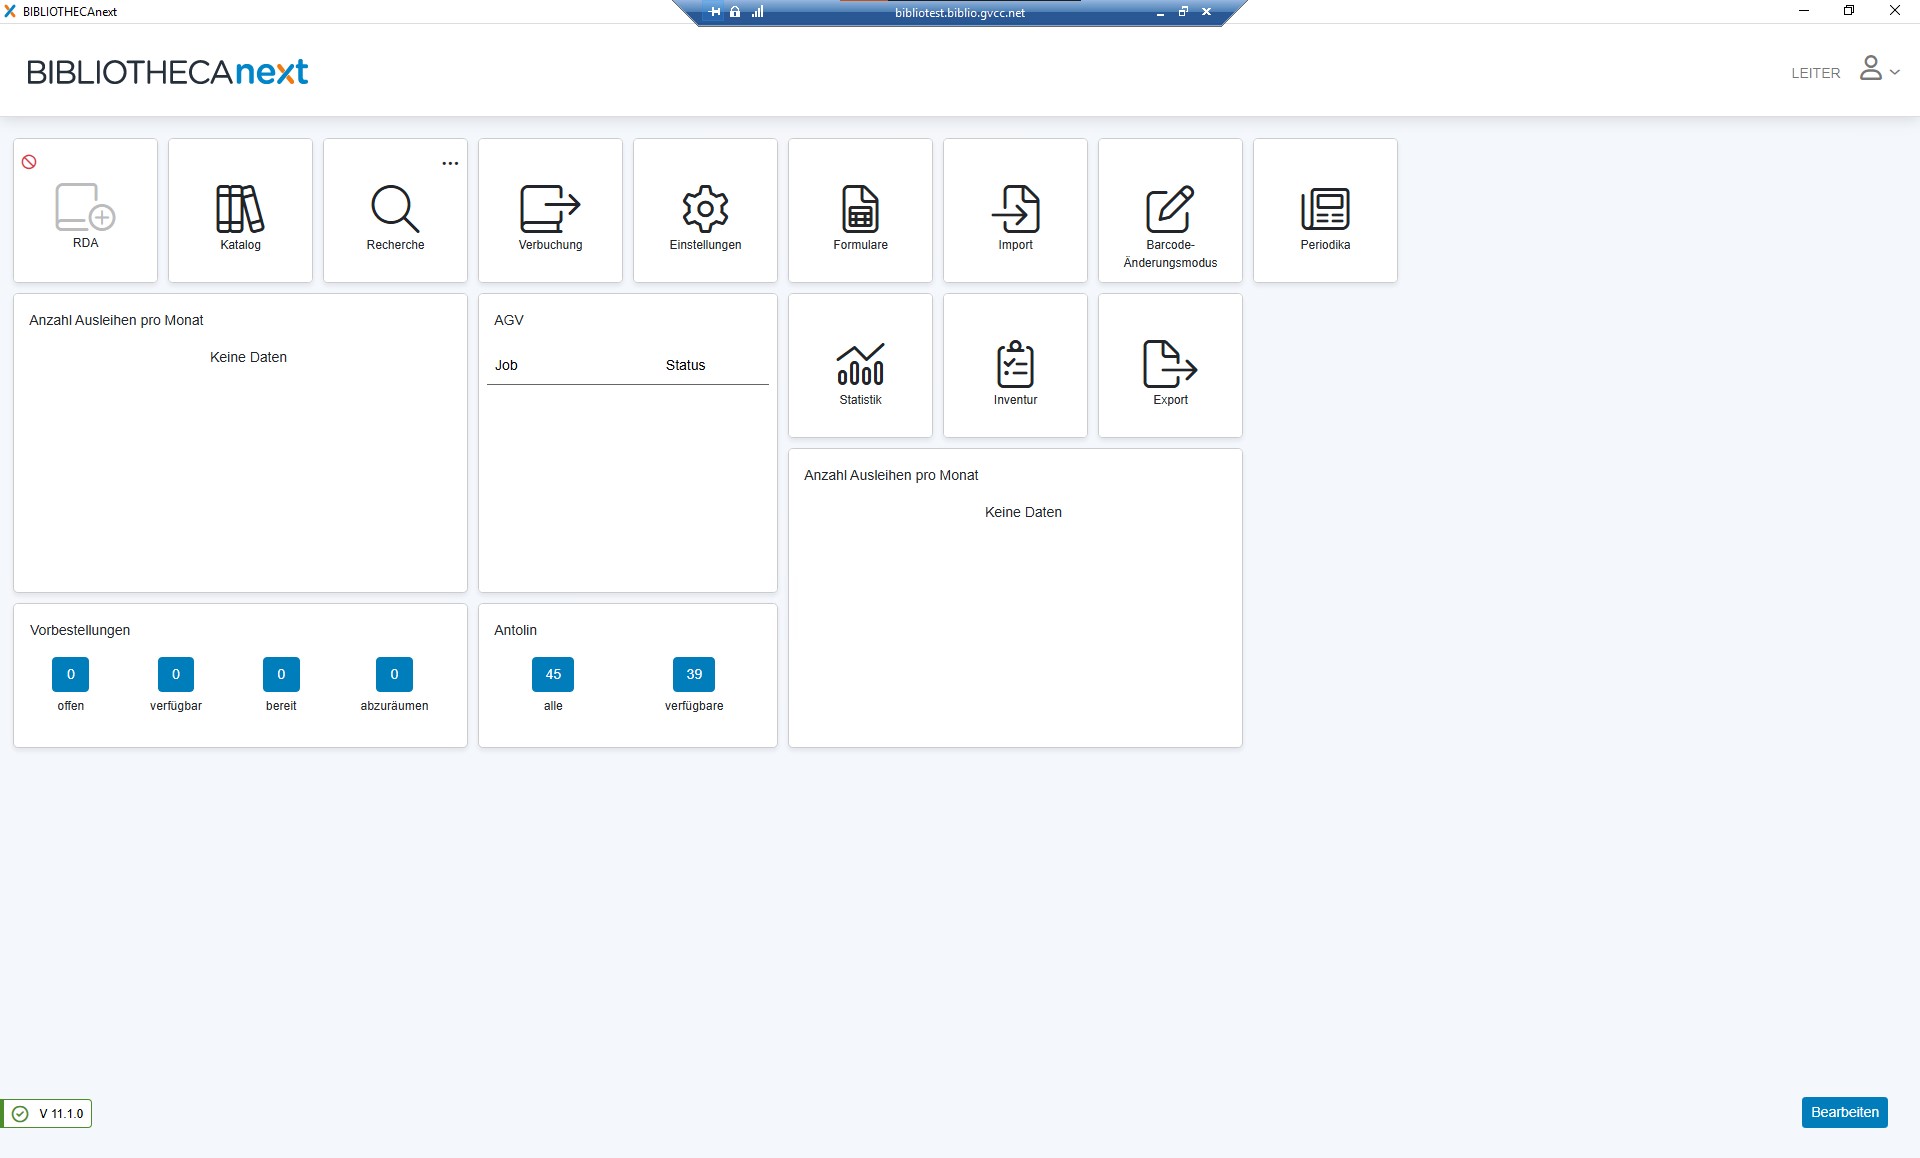1920x1158 pixels.
Task: Click the Vorbestellungen widget title
Action: coord(80,630)
